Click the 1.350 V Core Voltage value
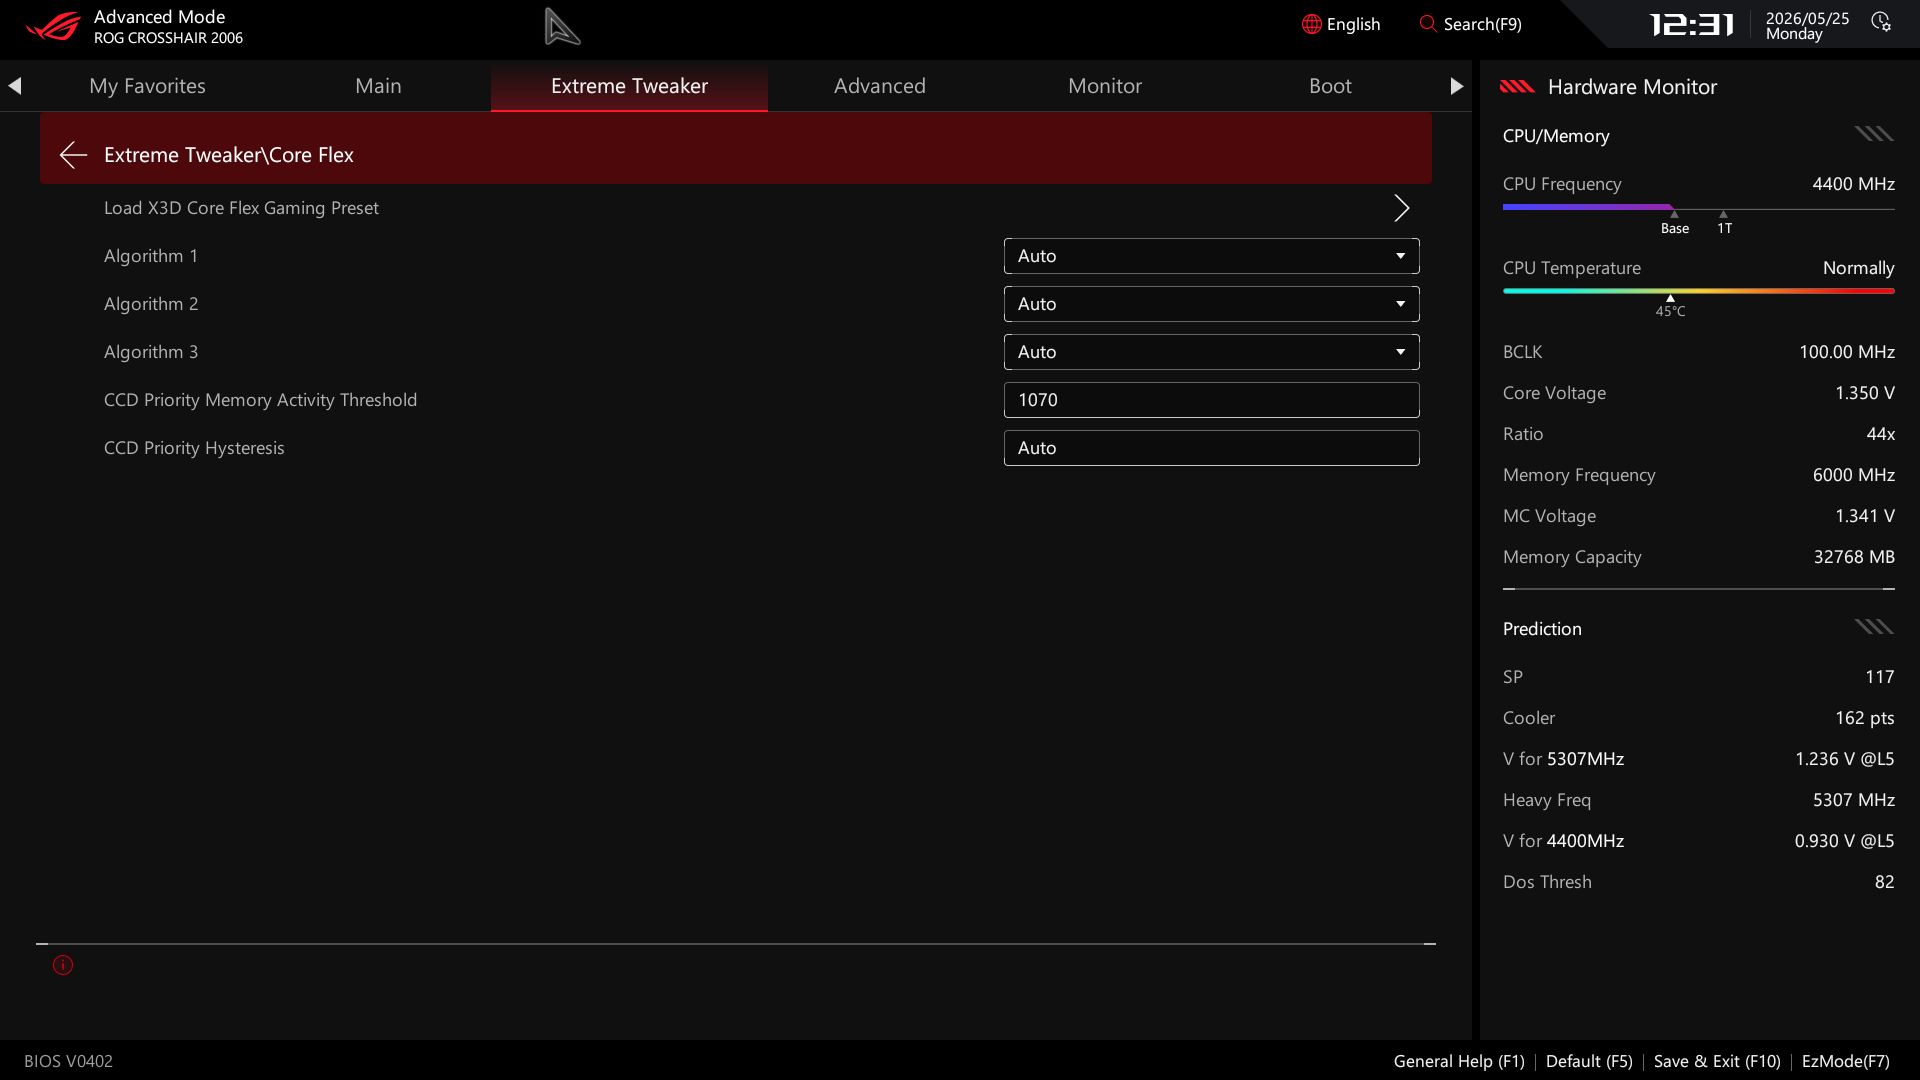1920x1080 pixels. 1864,393
